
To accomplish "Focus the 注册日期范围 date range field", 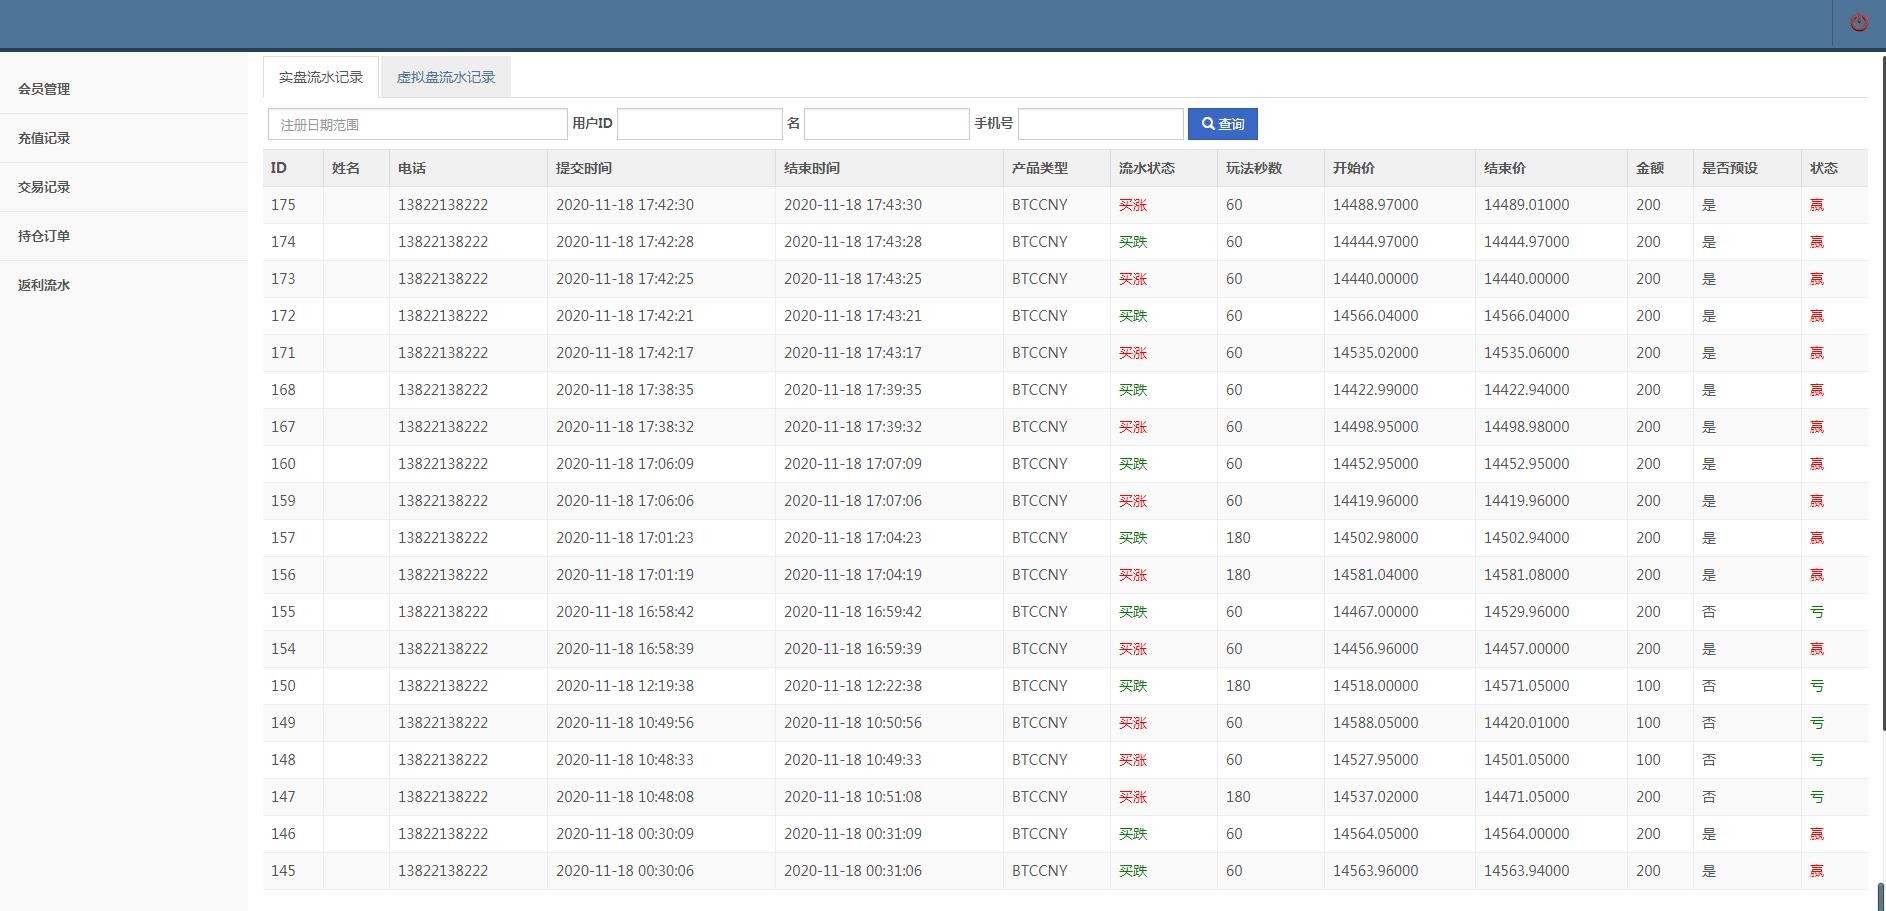I will 417,124.
